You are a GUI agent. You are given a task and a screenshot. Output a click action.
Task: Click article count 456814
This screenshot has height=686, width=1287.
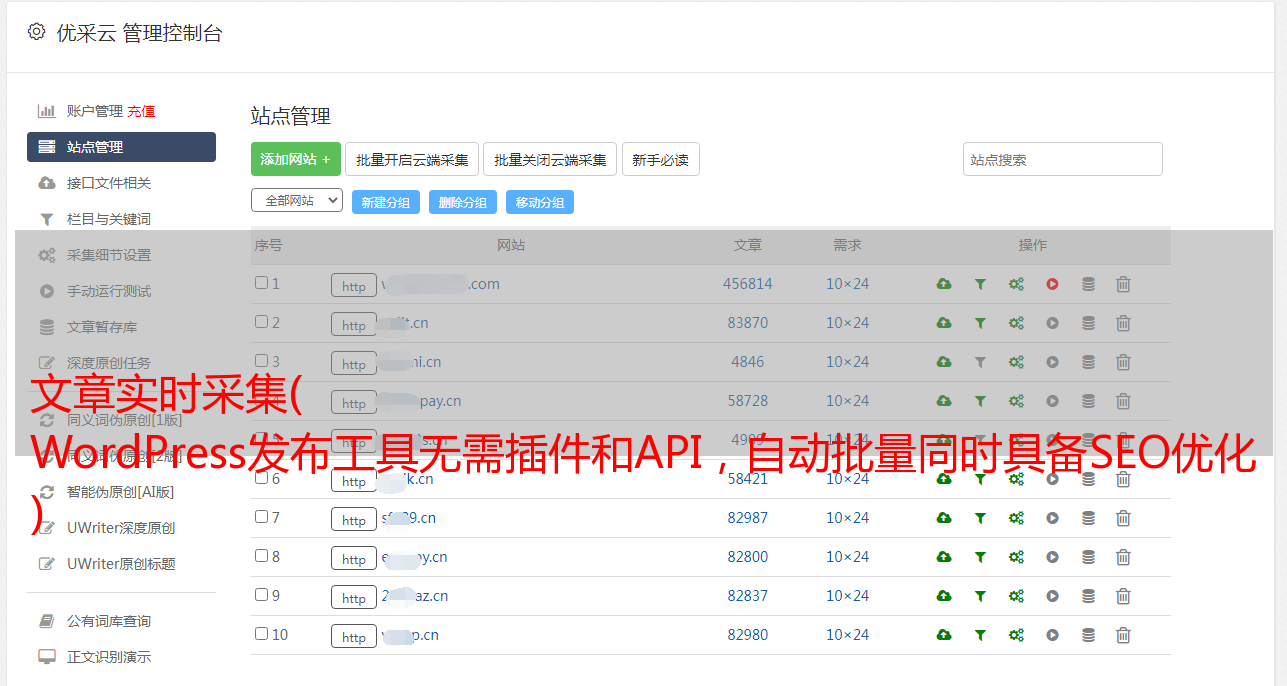point(748,284)
